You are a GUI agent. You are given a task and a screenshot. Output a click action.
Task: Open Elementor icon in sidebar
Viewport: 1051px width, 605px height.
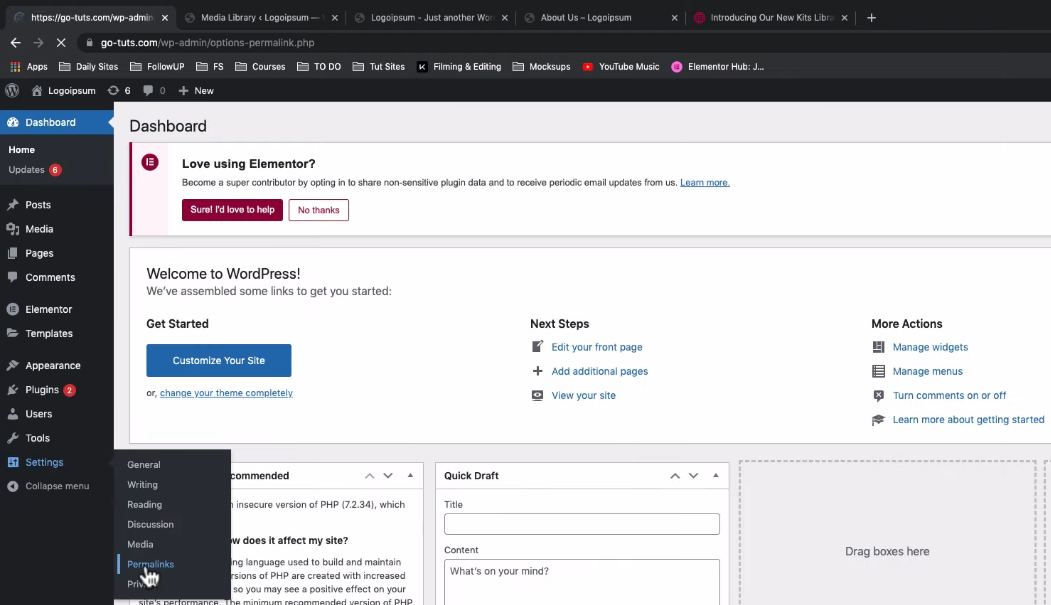(x=13, y=309)
